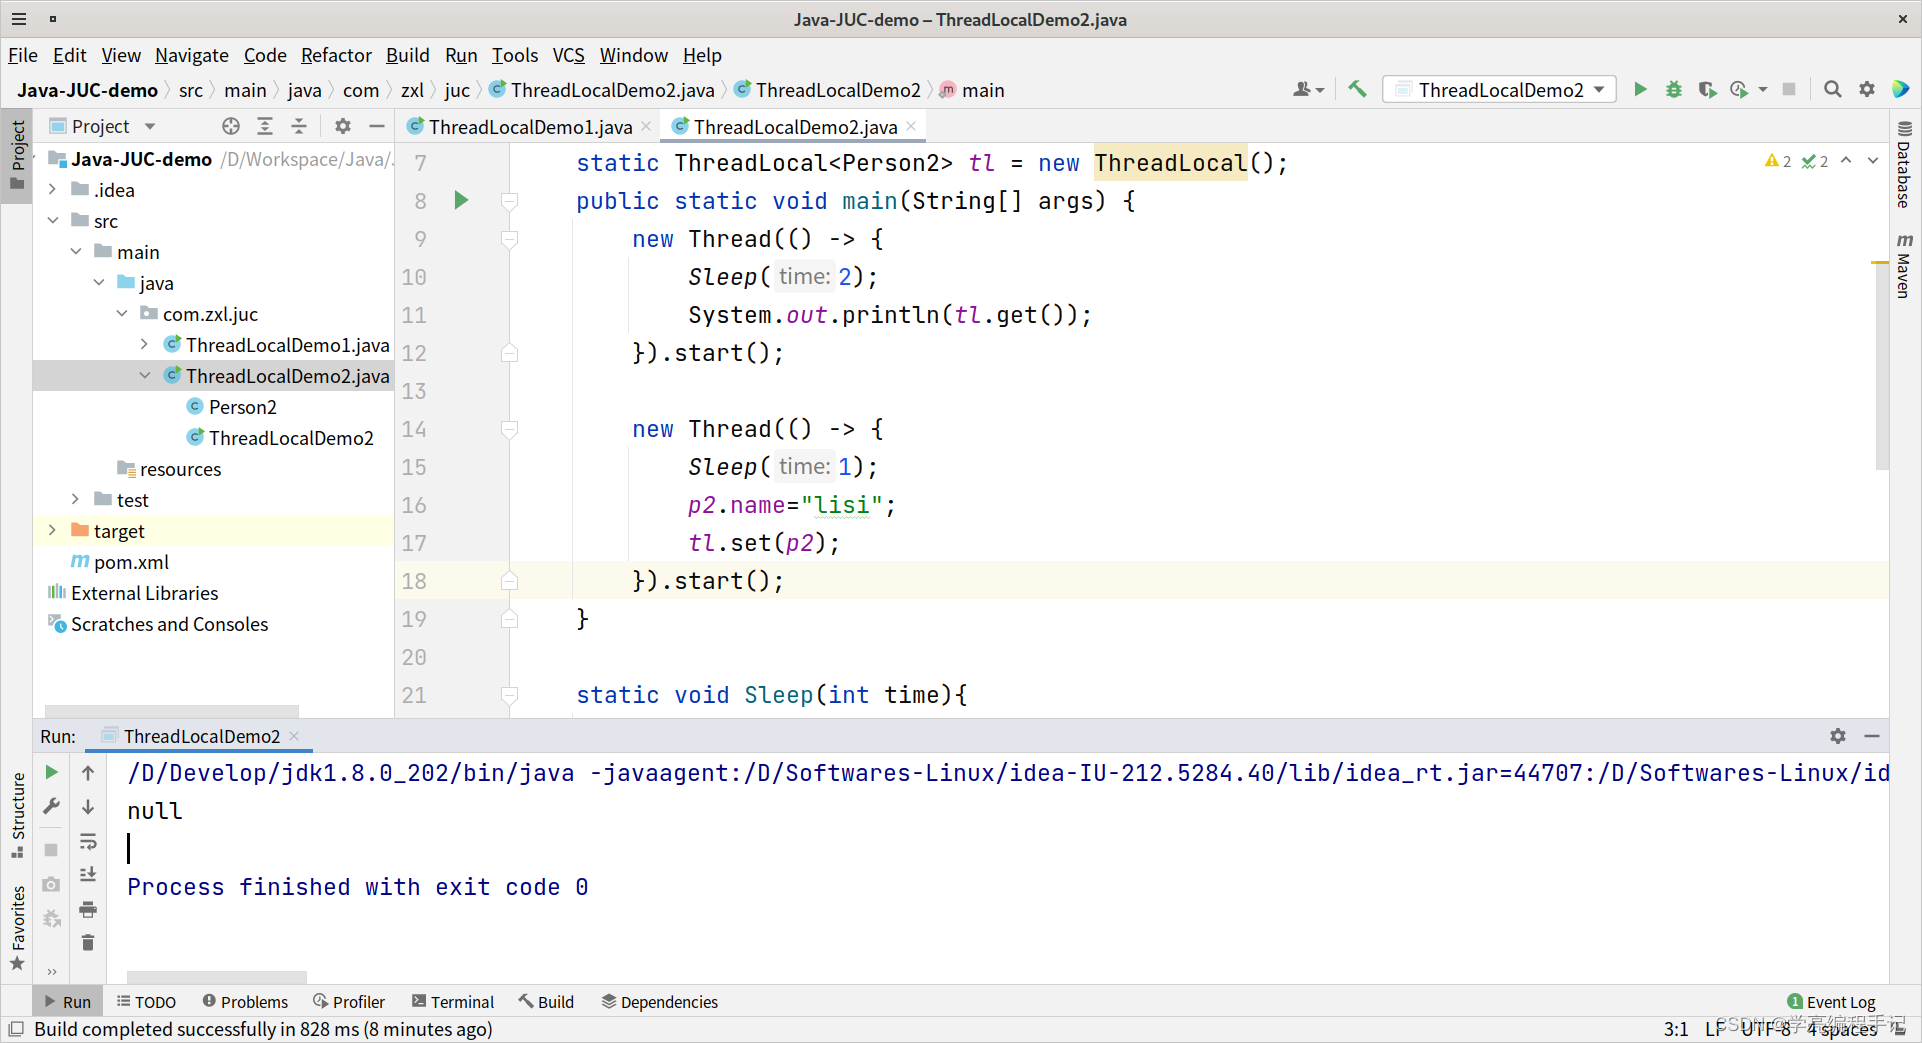Viewport: 1922px width, 1043px height.
Task: Collapse the main folder node
Action: 76,251
